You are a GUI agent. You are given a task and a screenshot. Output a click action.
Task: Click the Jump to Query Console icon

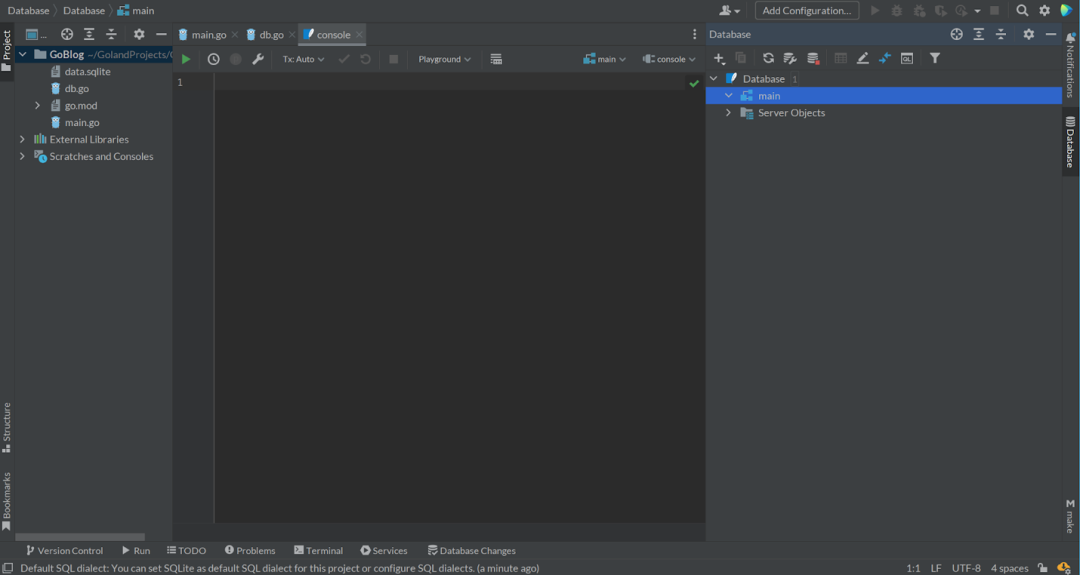[x=906, y=59]
